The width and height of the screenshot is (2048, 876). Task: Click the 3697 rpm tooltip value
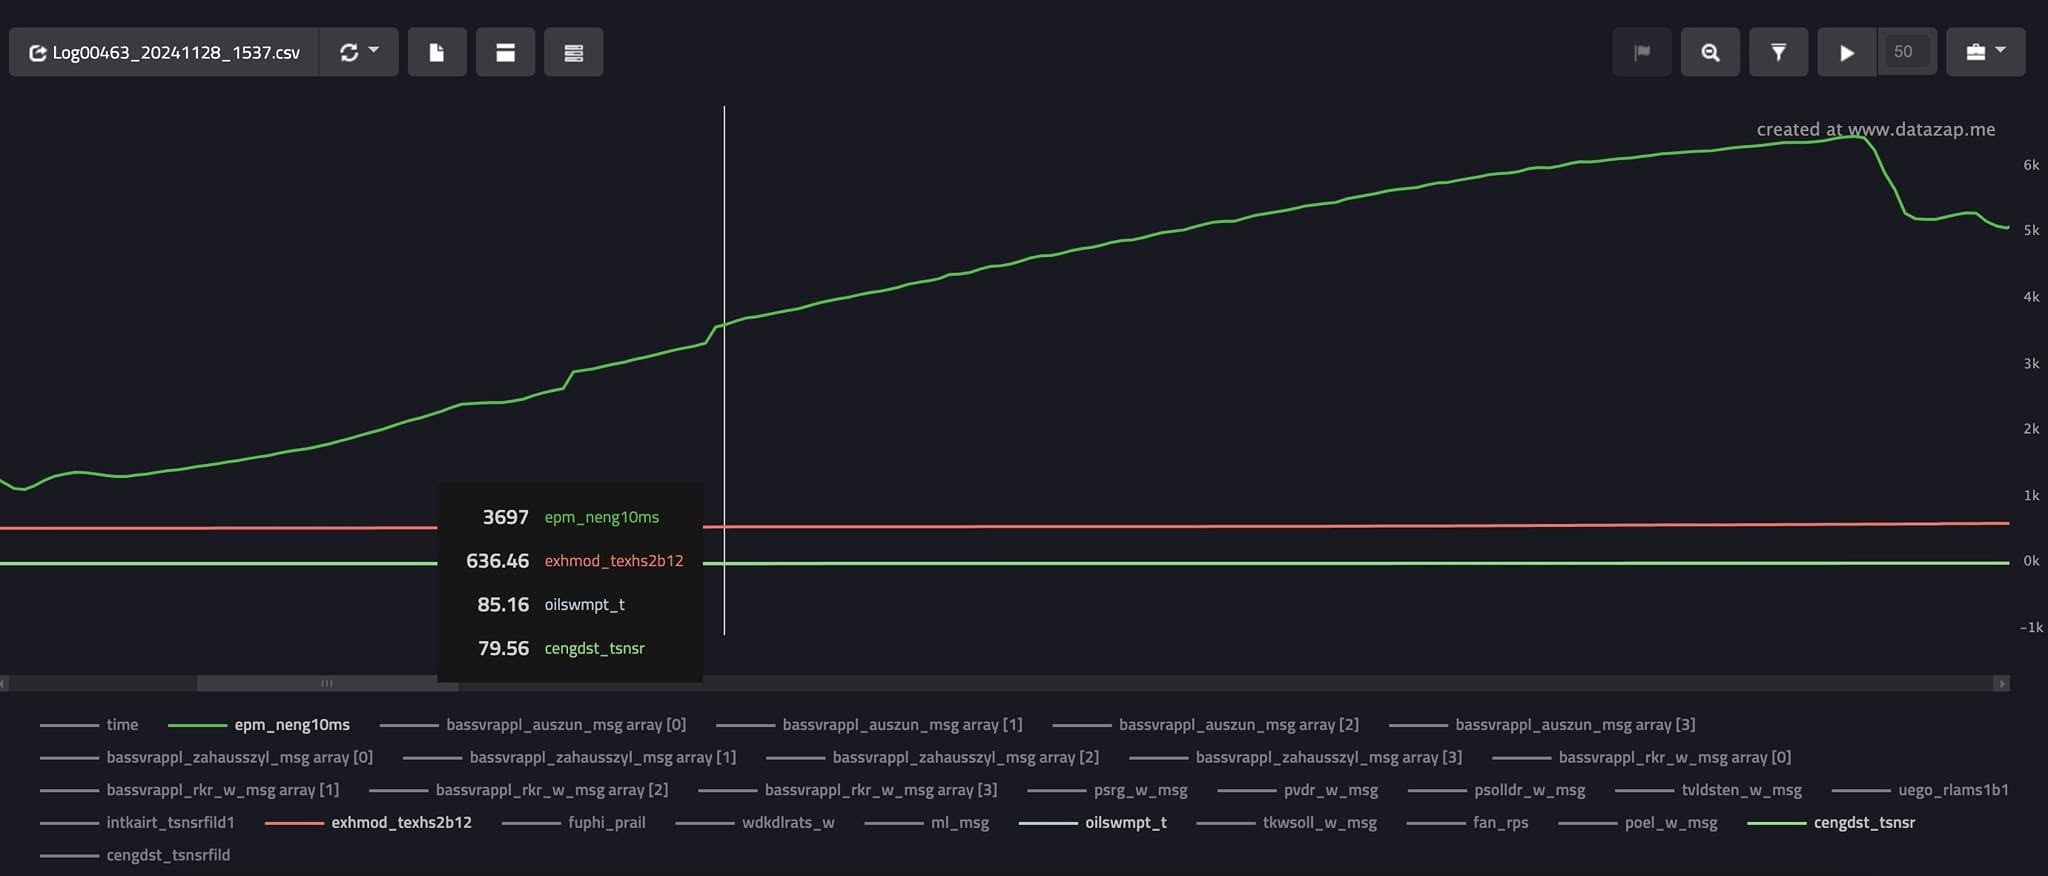505,517
